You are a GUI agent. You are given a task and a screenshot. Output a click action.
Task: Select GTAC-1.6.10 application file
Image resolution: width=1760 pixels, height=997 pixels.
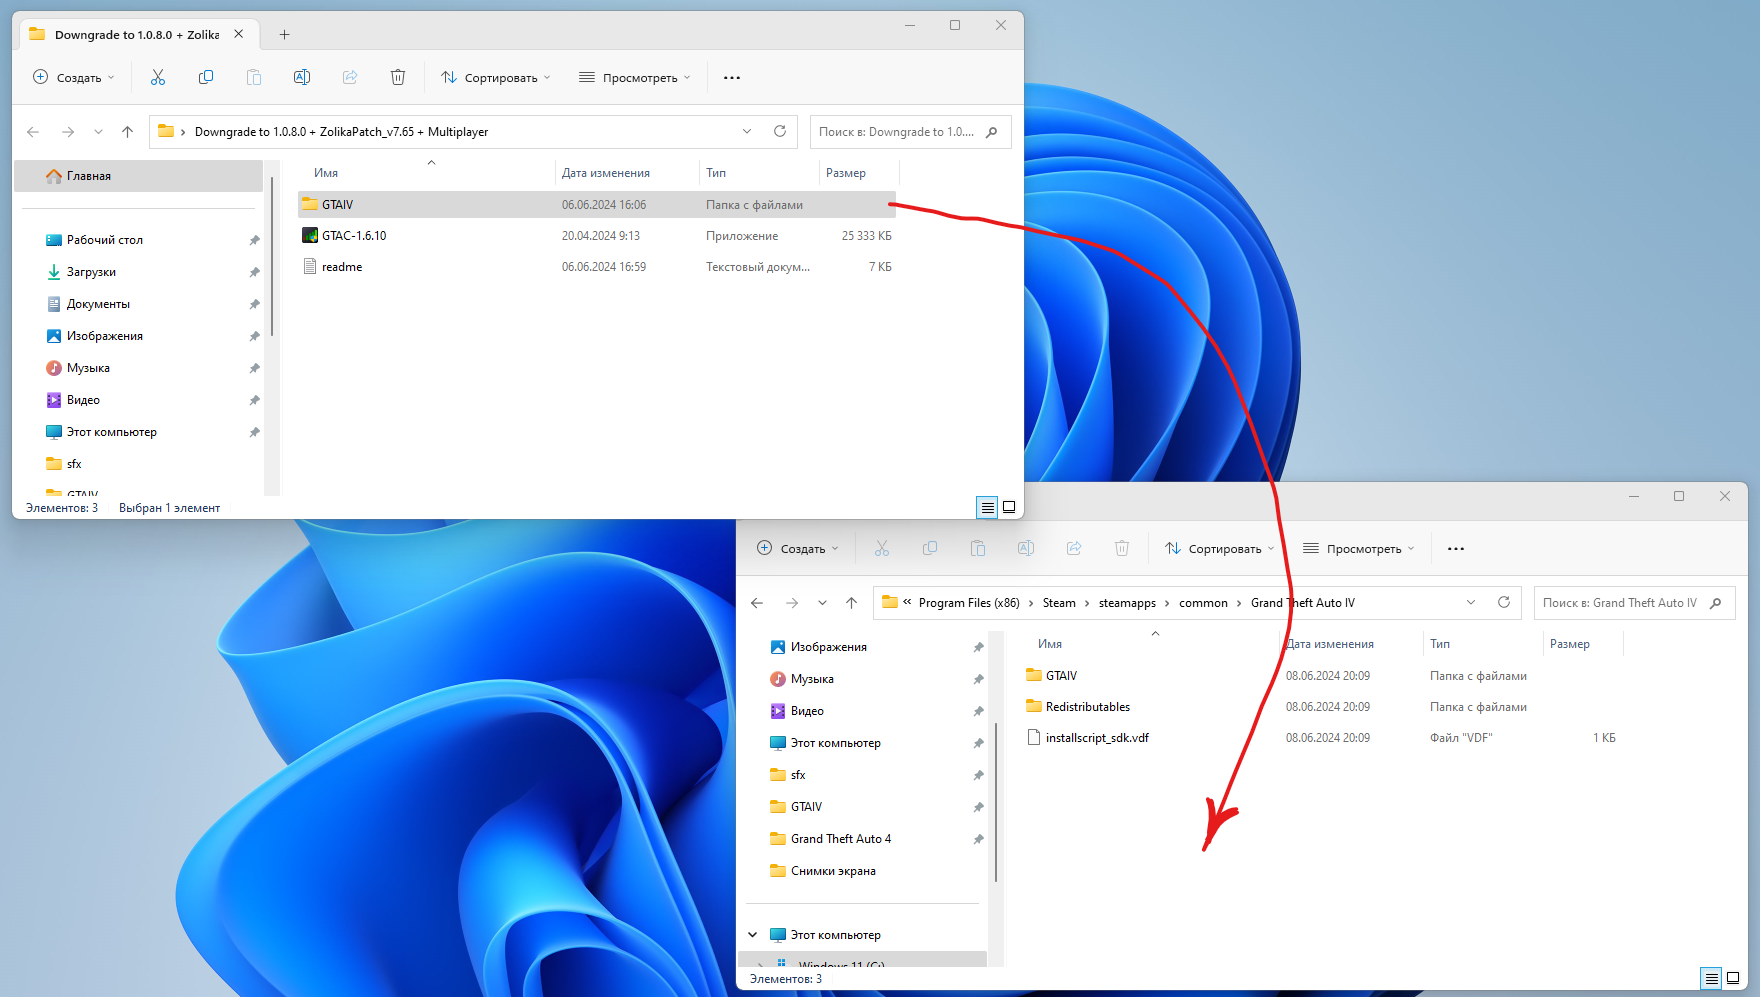pos(597,235)
